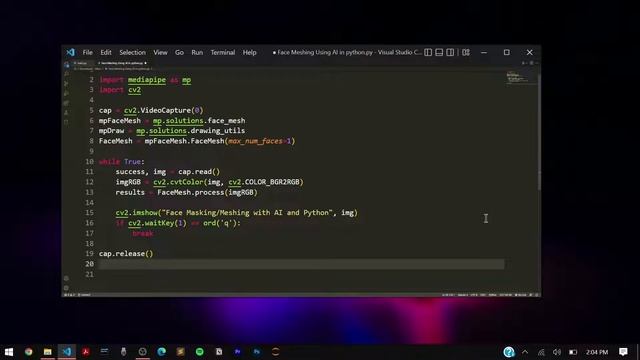This screenshot has width=640, height=360.
Task: Click 'mp.solutions.face_mesh' on line 6
Action: [x=199, y=120]
